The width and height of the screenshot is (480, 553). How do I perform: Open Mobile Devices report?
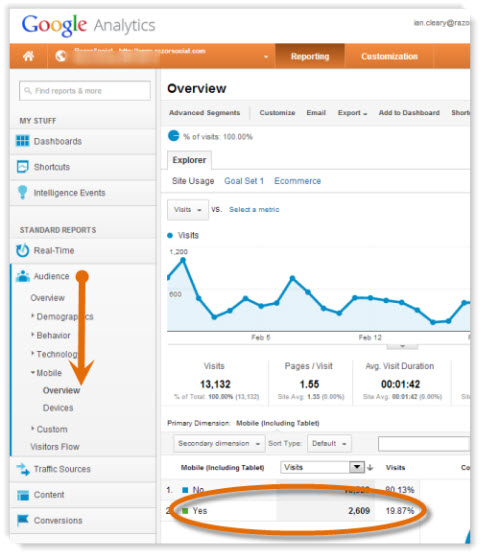[58, 408]
